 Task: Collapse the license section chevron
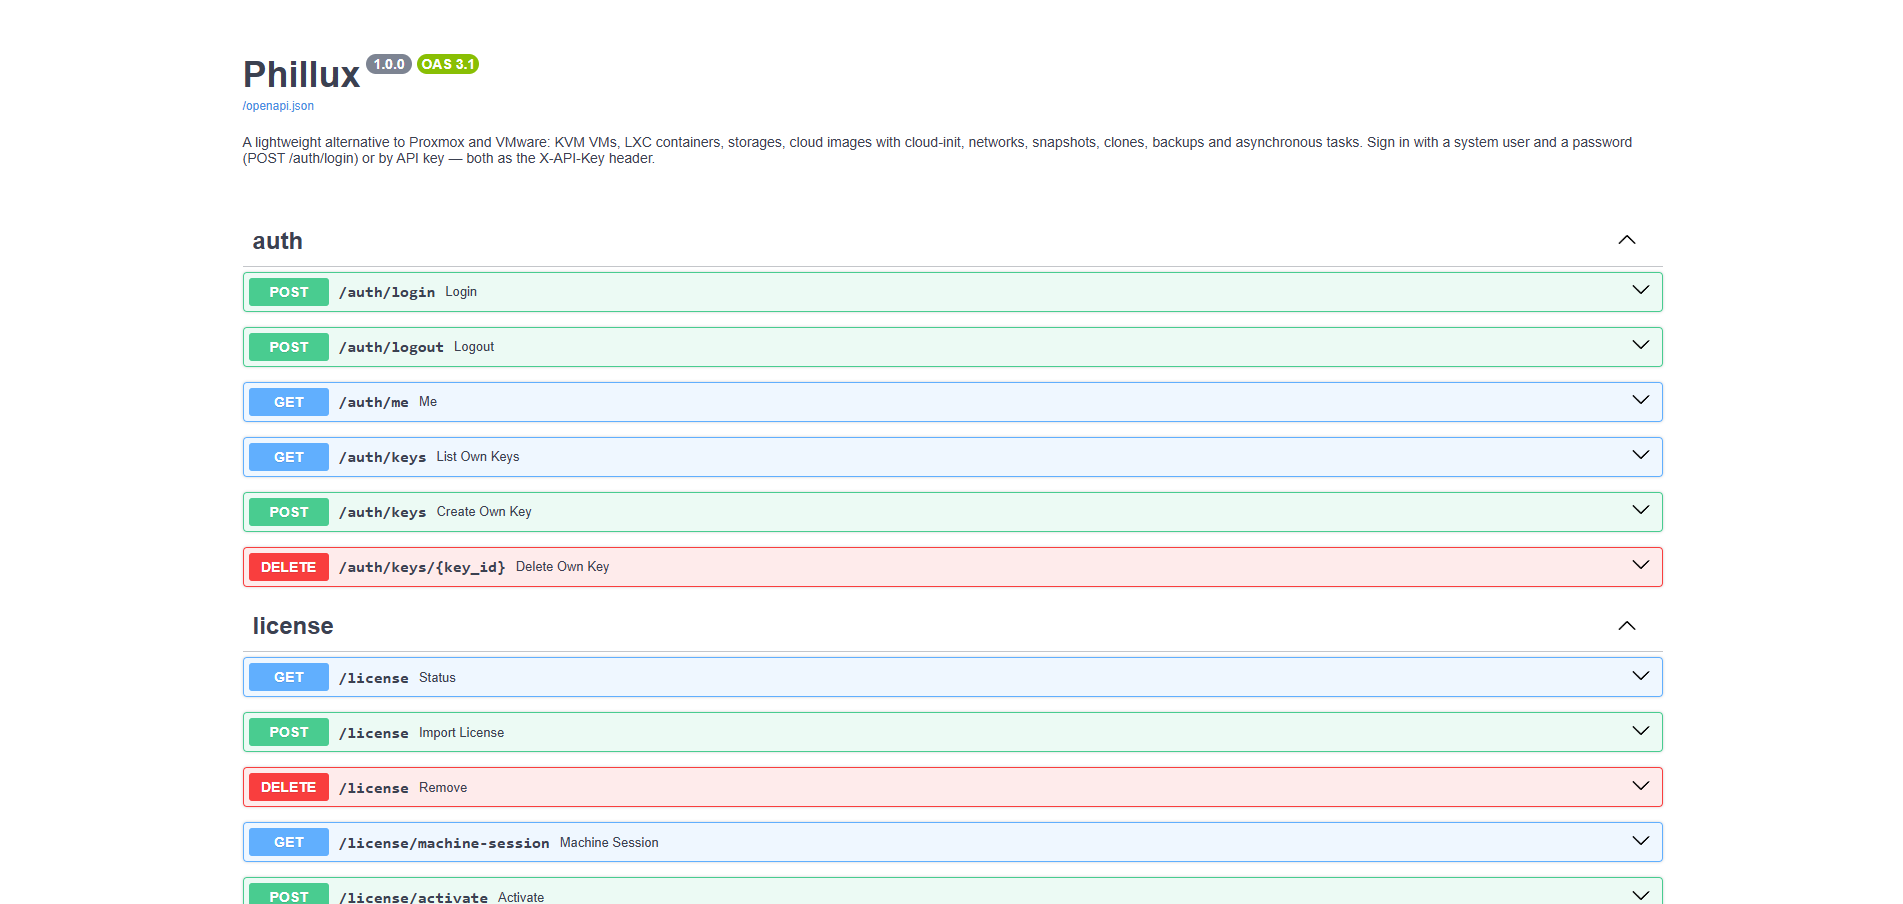[x=1627, y=626]
